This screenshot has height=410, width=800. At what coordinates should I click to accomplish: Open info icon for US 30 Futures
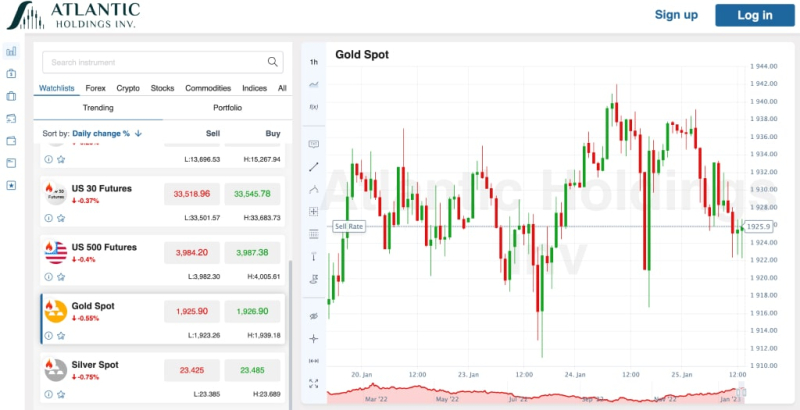[48, 218]
